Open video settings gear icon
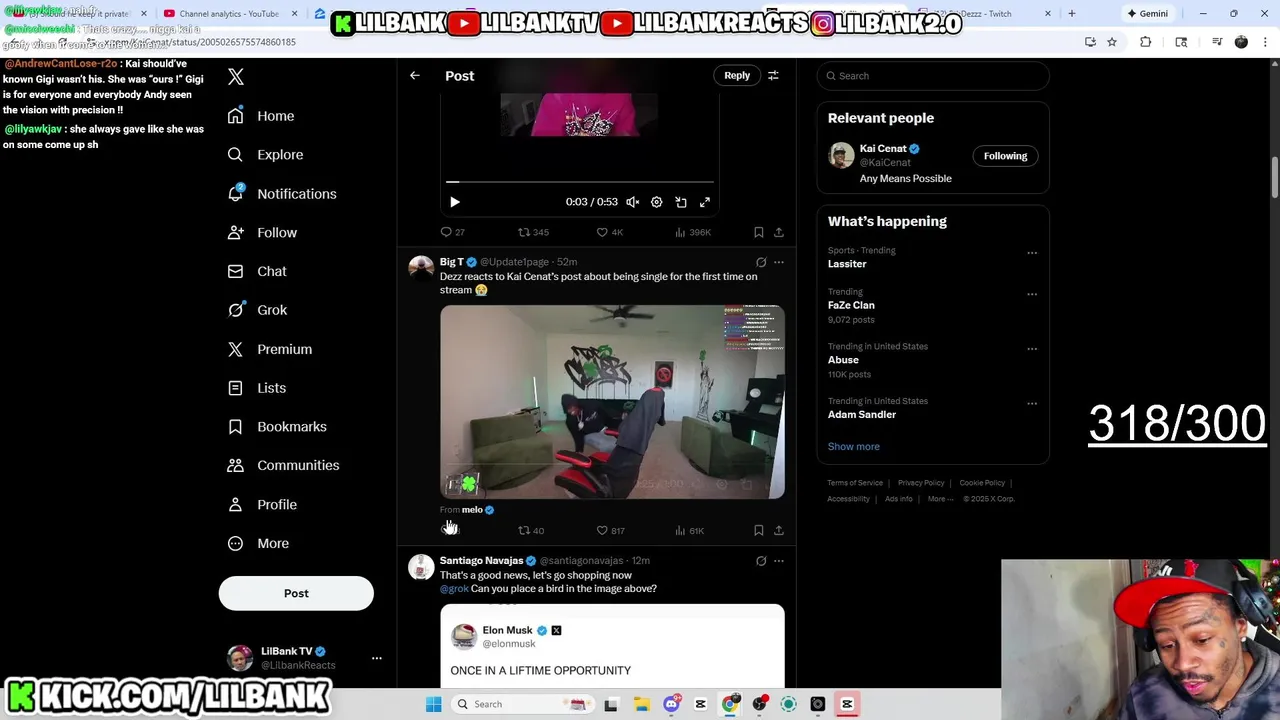Image resolution: width=1280 pixels, height=720 pixels. (x=657, y=202)
